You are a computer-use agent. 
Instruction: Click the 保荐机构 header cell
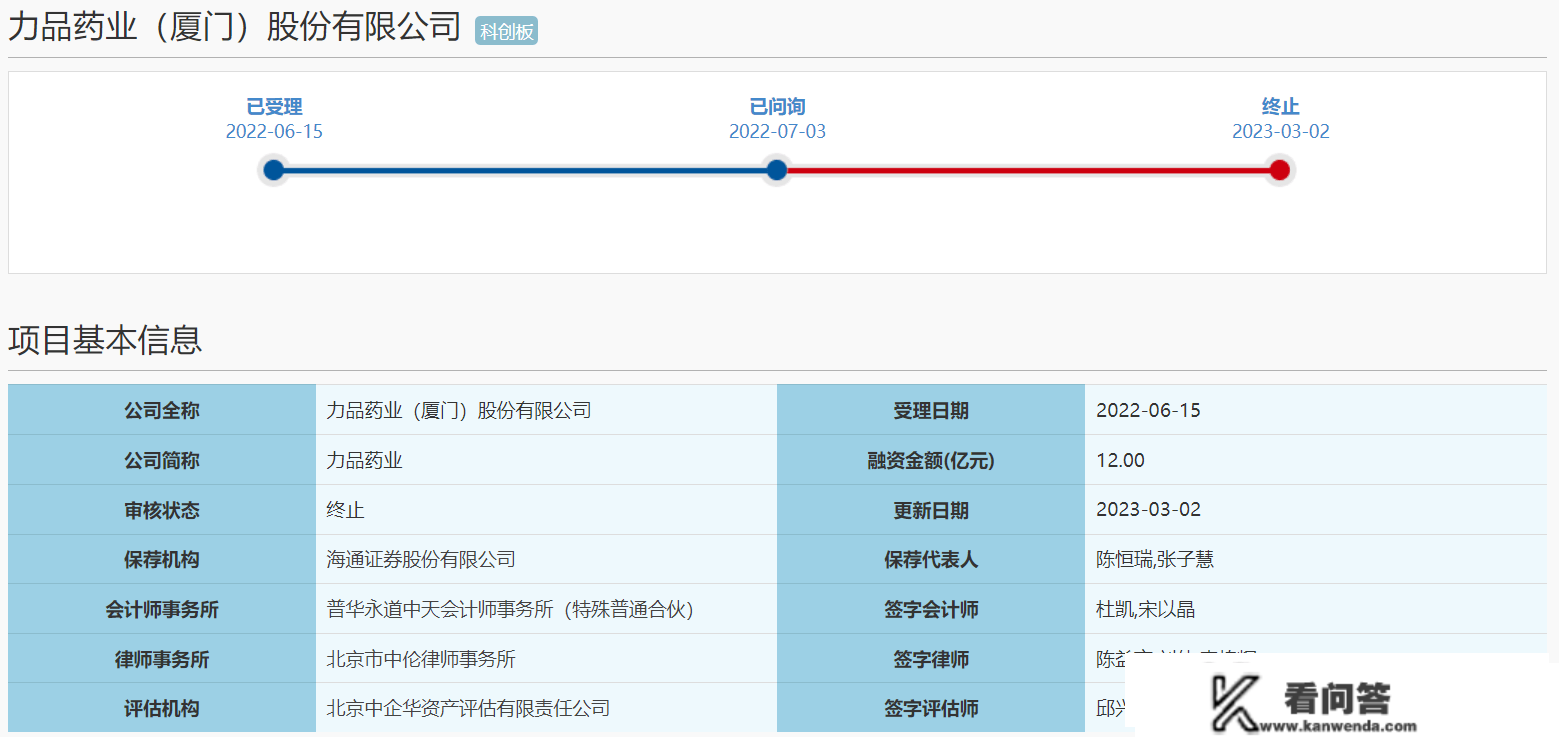(x=162, y=559)
